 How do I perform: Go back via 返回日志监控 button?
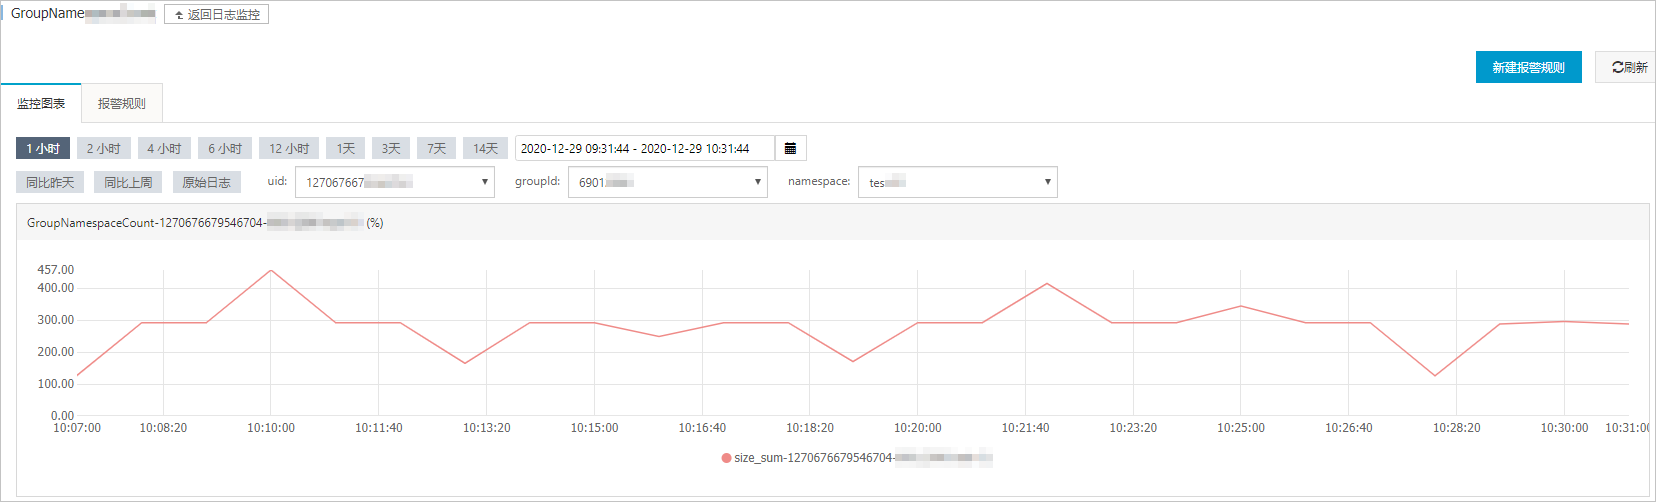(216, 15)
